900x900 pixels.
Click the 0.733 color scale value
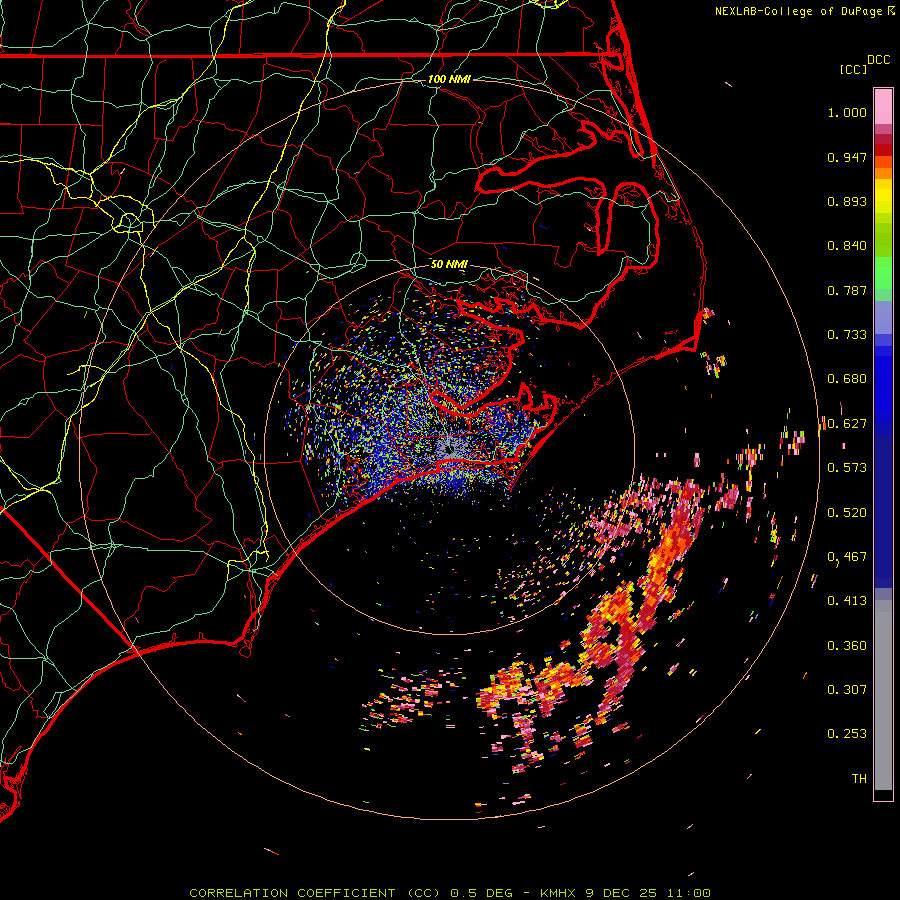(847, 335)
